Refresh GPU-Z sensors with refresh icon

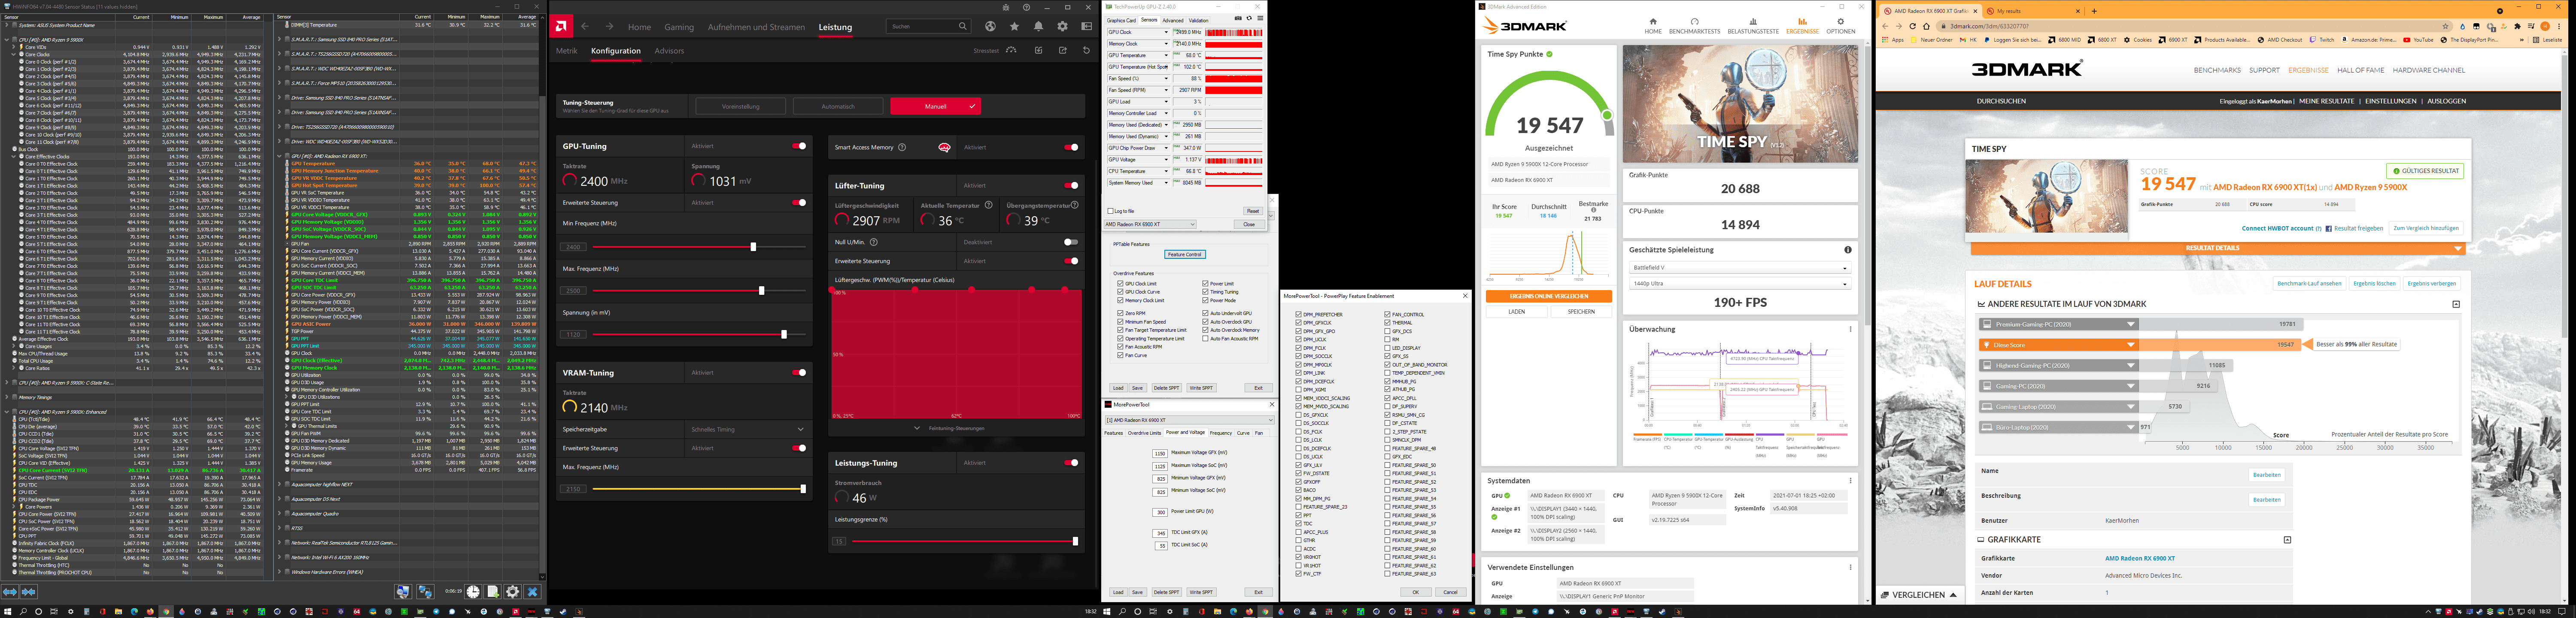(x=1249, y=19)
